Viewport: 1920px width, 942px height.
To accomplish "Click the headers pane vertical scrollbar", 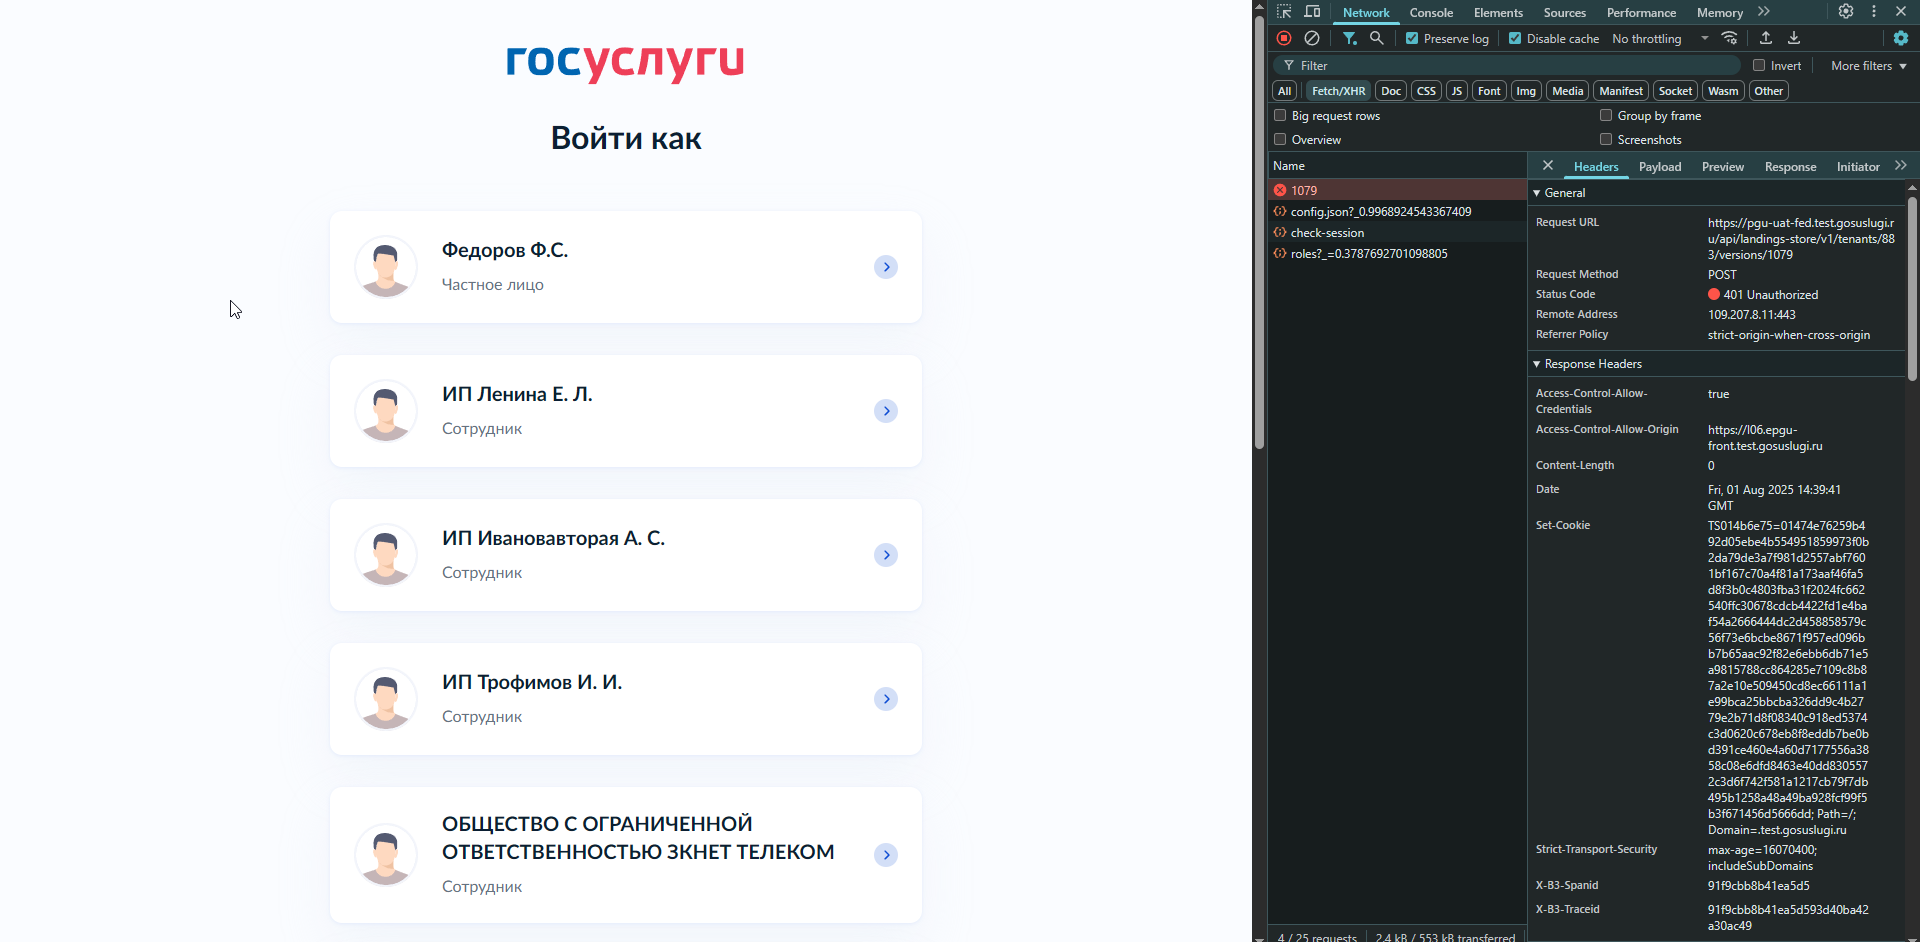I will pos(1912,288).
